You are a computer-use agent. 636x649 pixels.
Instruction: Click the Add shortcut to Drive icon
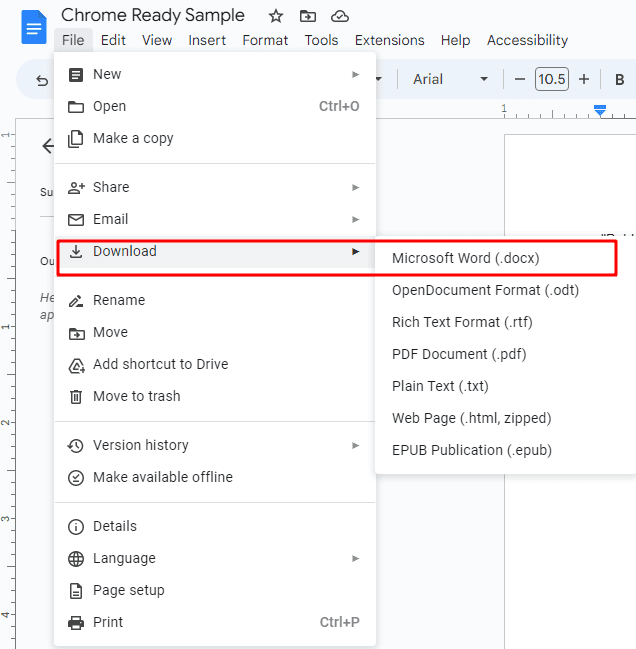[x=76, y=365]
